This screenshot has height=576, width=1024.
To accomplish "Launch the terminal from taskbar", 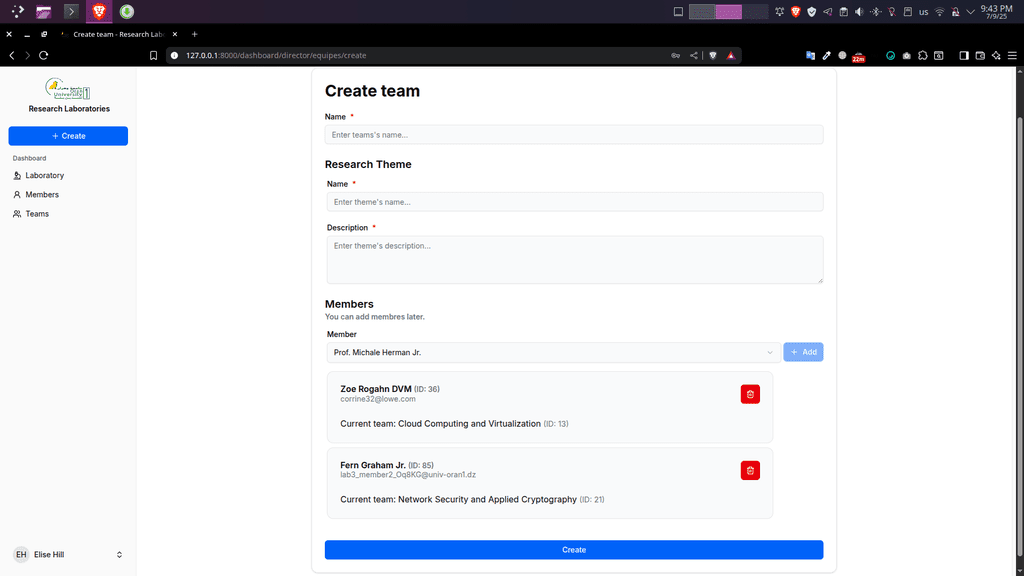I will pyautogui.click(x=71, y=11).
